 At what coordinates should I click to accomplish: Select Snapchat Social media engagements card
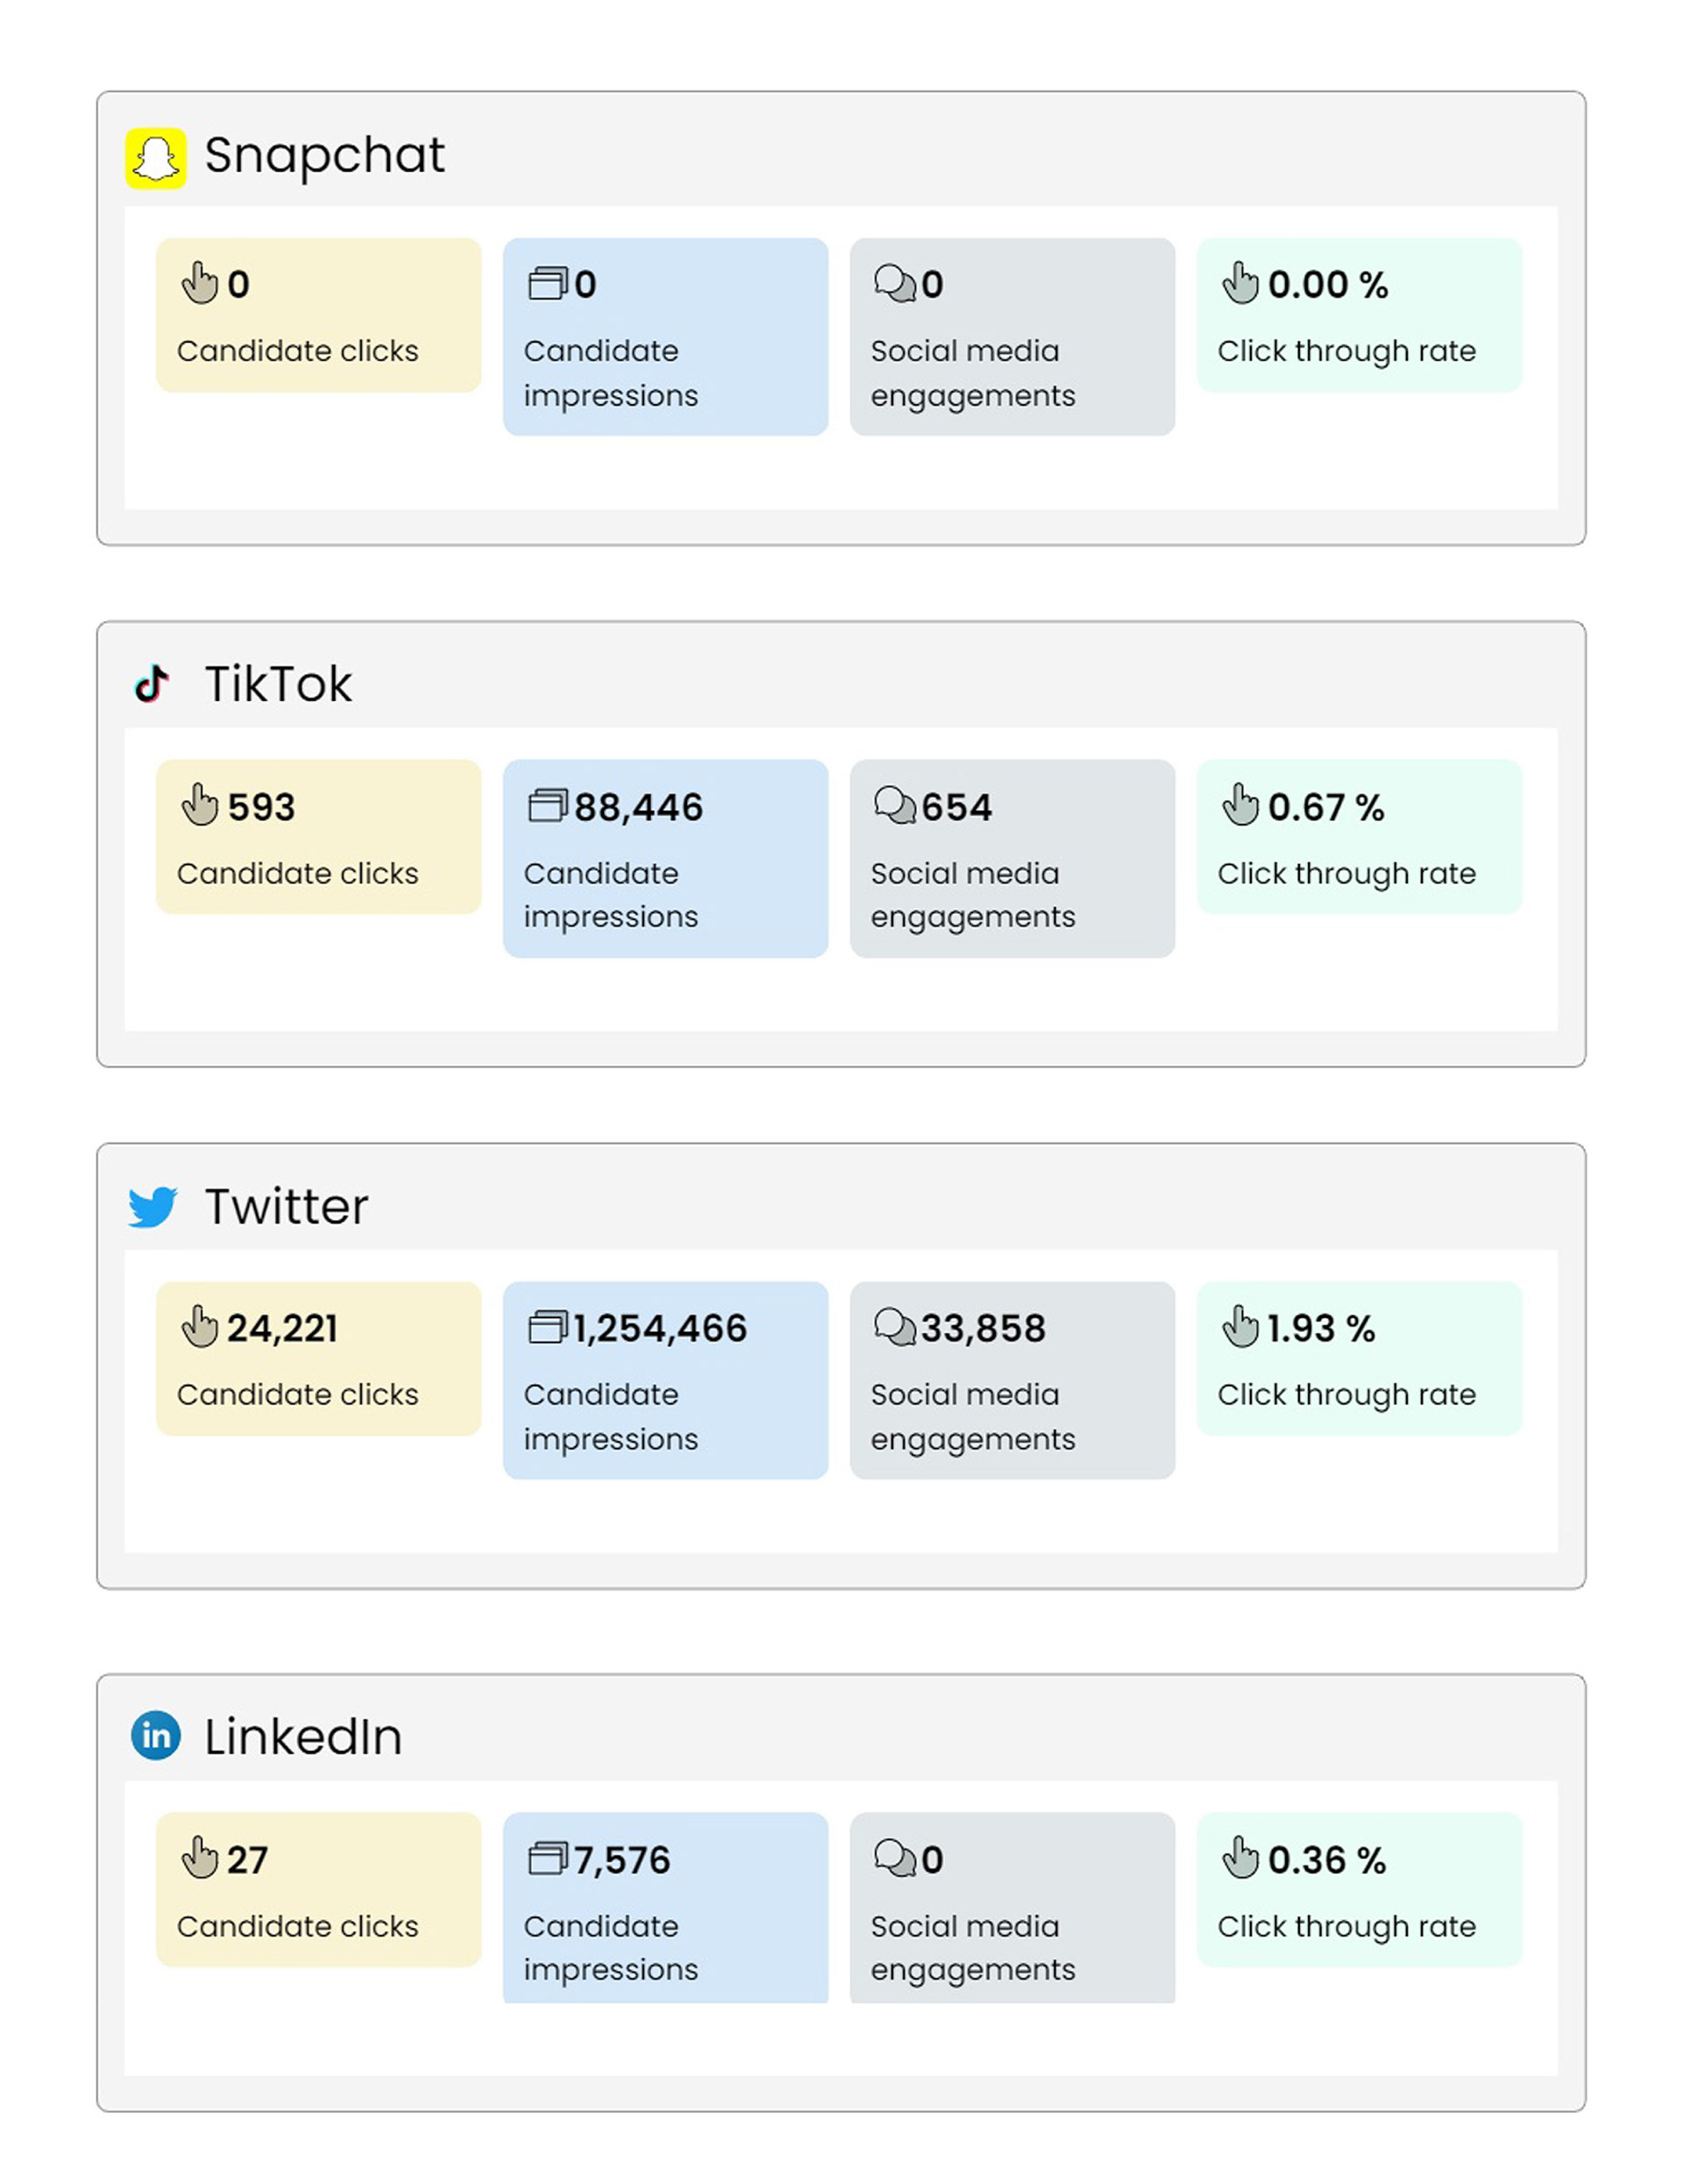tap(1012, 337)
